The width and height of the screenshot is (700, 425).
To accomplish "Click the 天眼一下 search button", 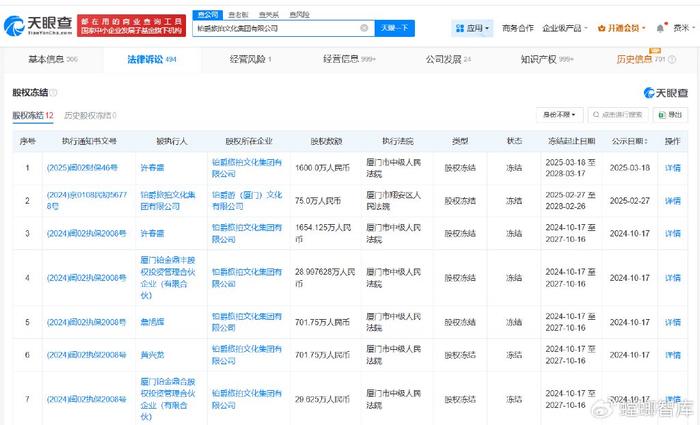I will coord(395,28).
